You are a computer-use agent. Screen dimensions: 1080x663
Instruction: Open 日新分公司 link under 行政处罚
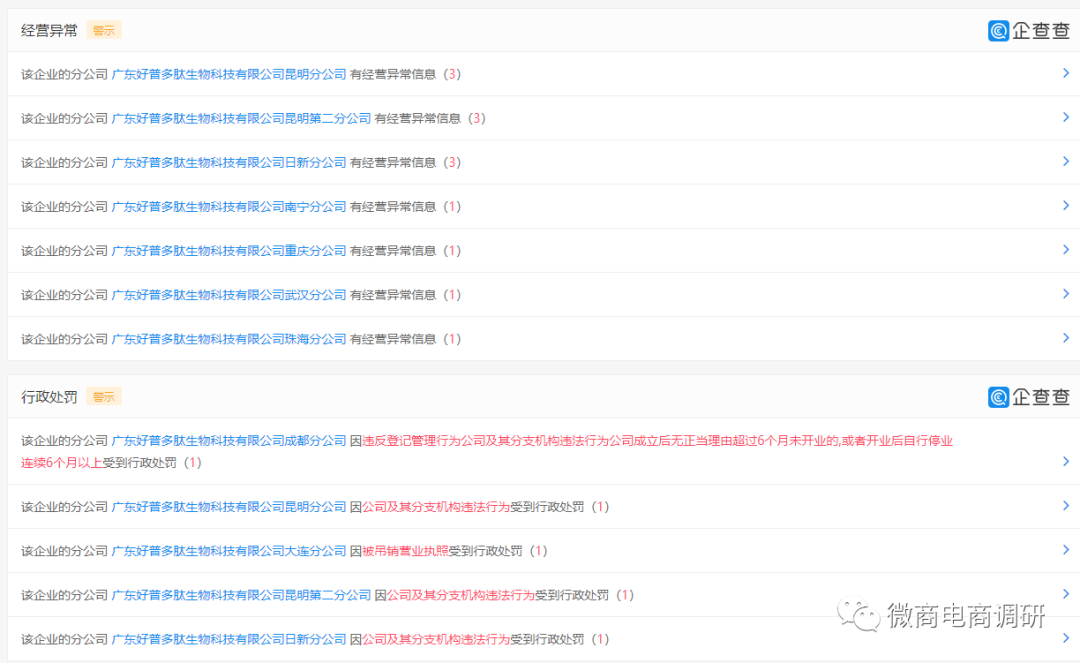229,639
